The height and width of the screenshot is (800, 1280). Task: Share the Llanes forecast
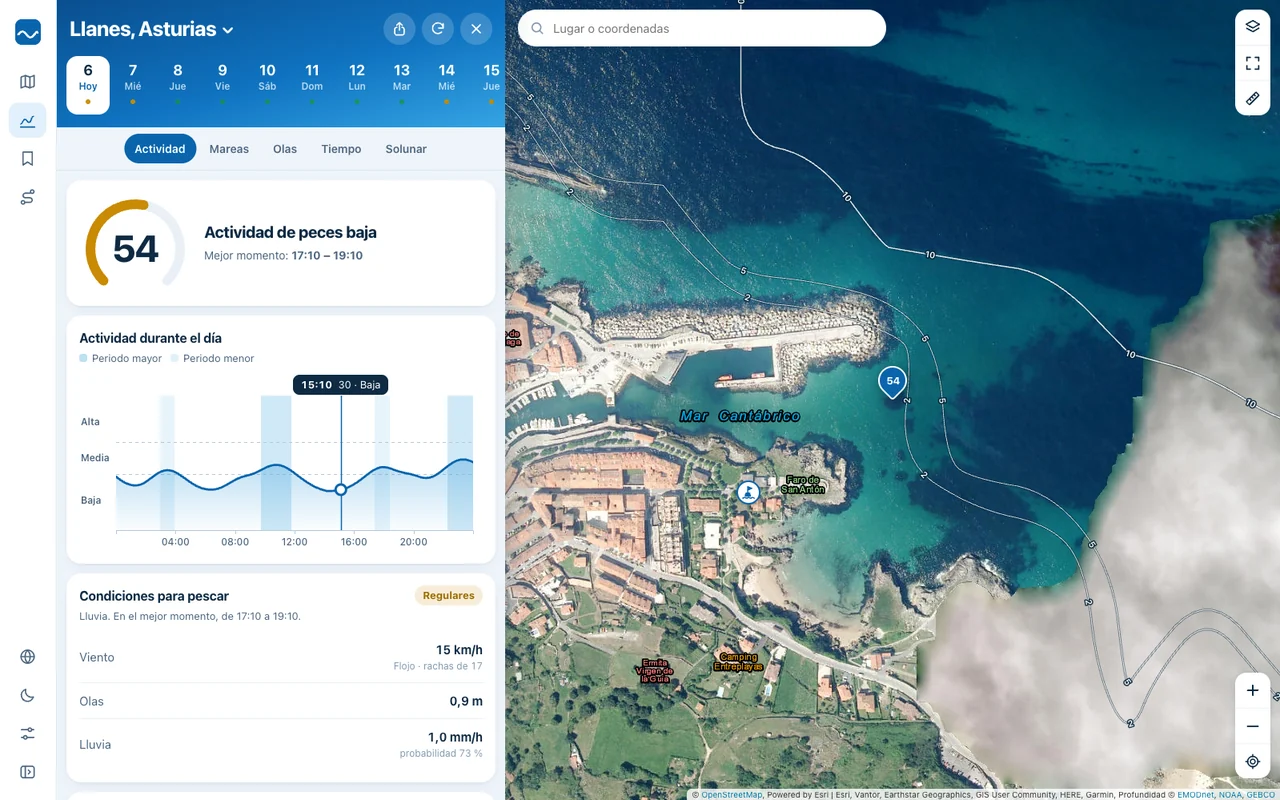(x=399, y=29)
